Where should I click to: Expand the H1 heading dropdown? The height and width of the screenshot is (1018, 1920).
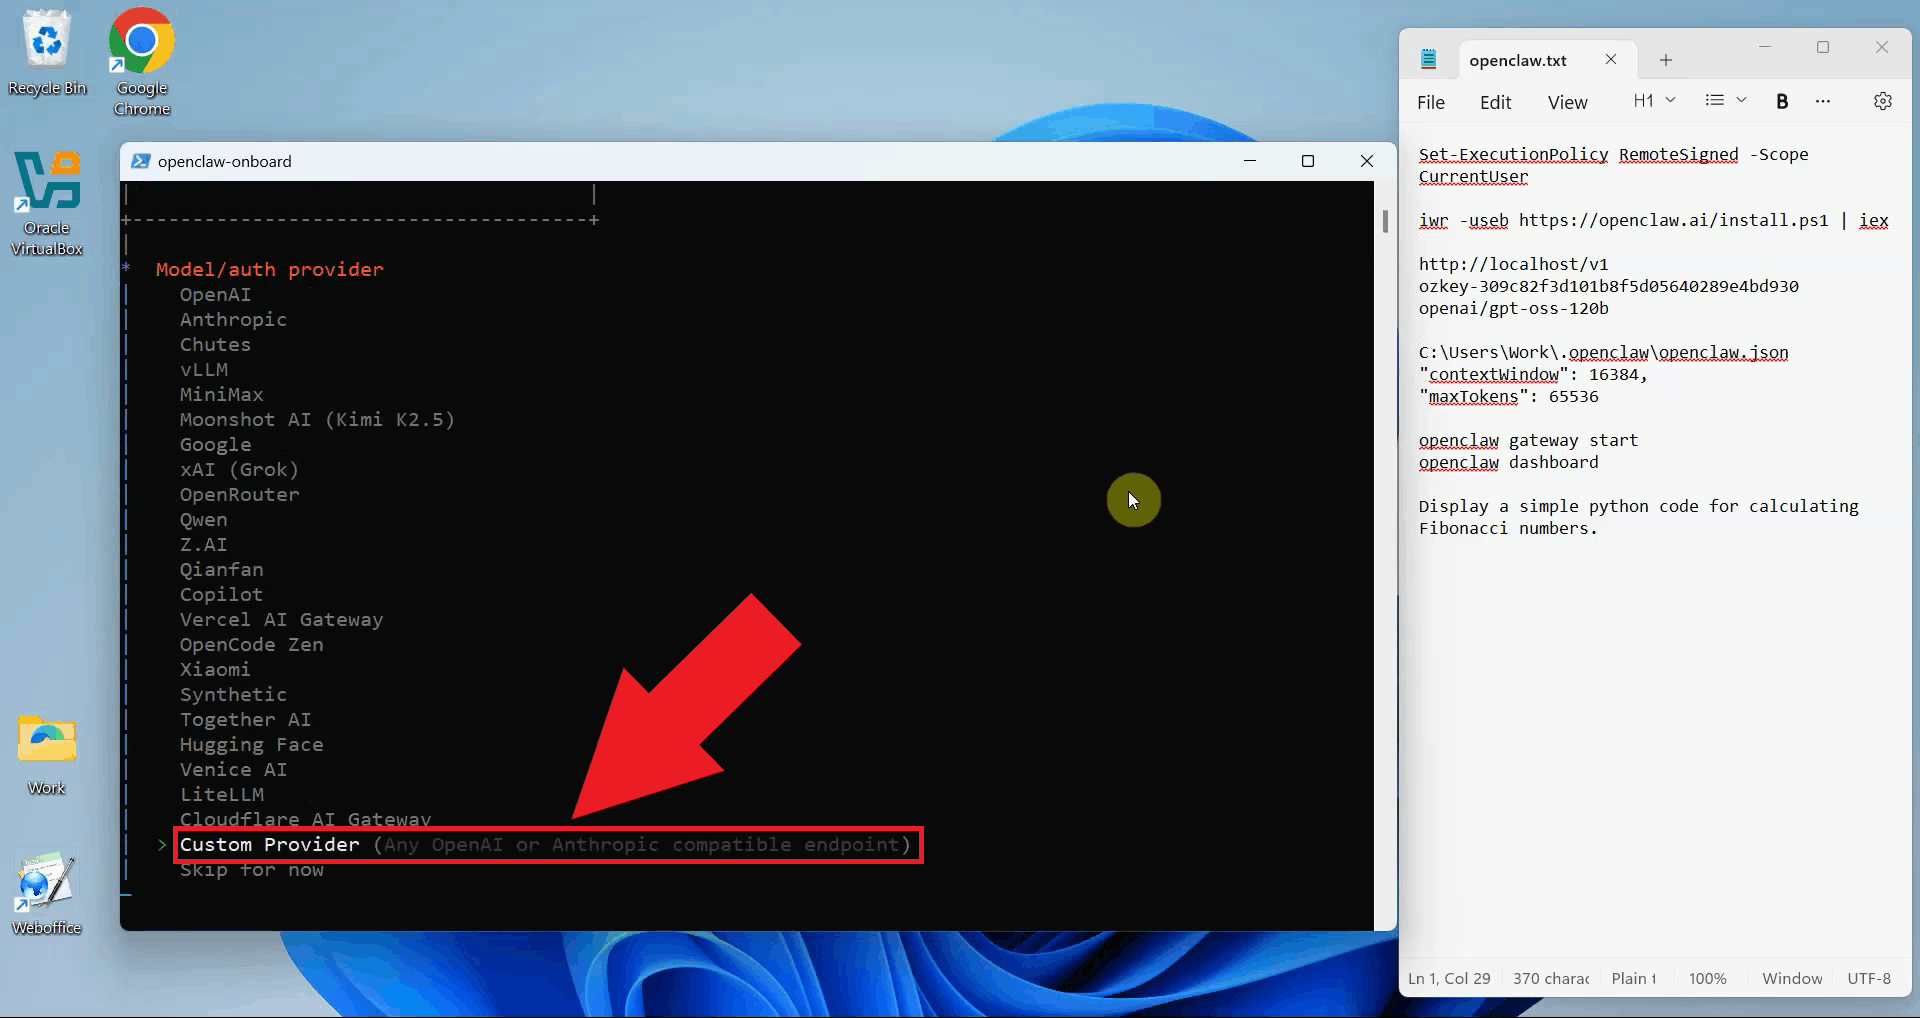tap(1654, 101)
